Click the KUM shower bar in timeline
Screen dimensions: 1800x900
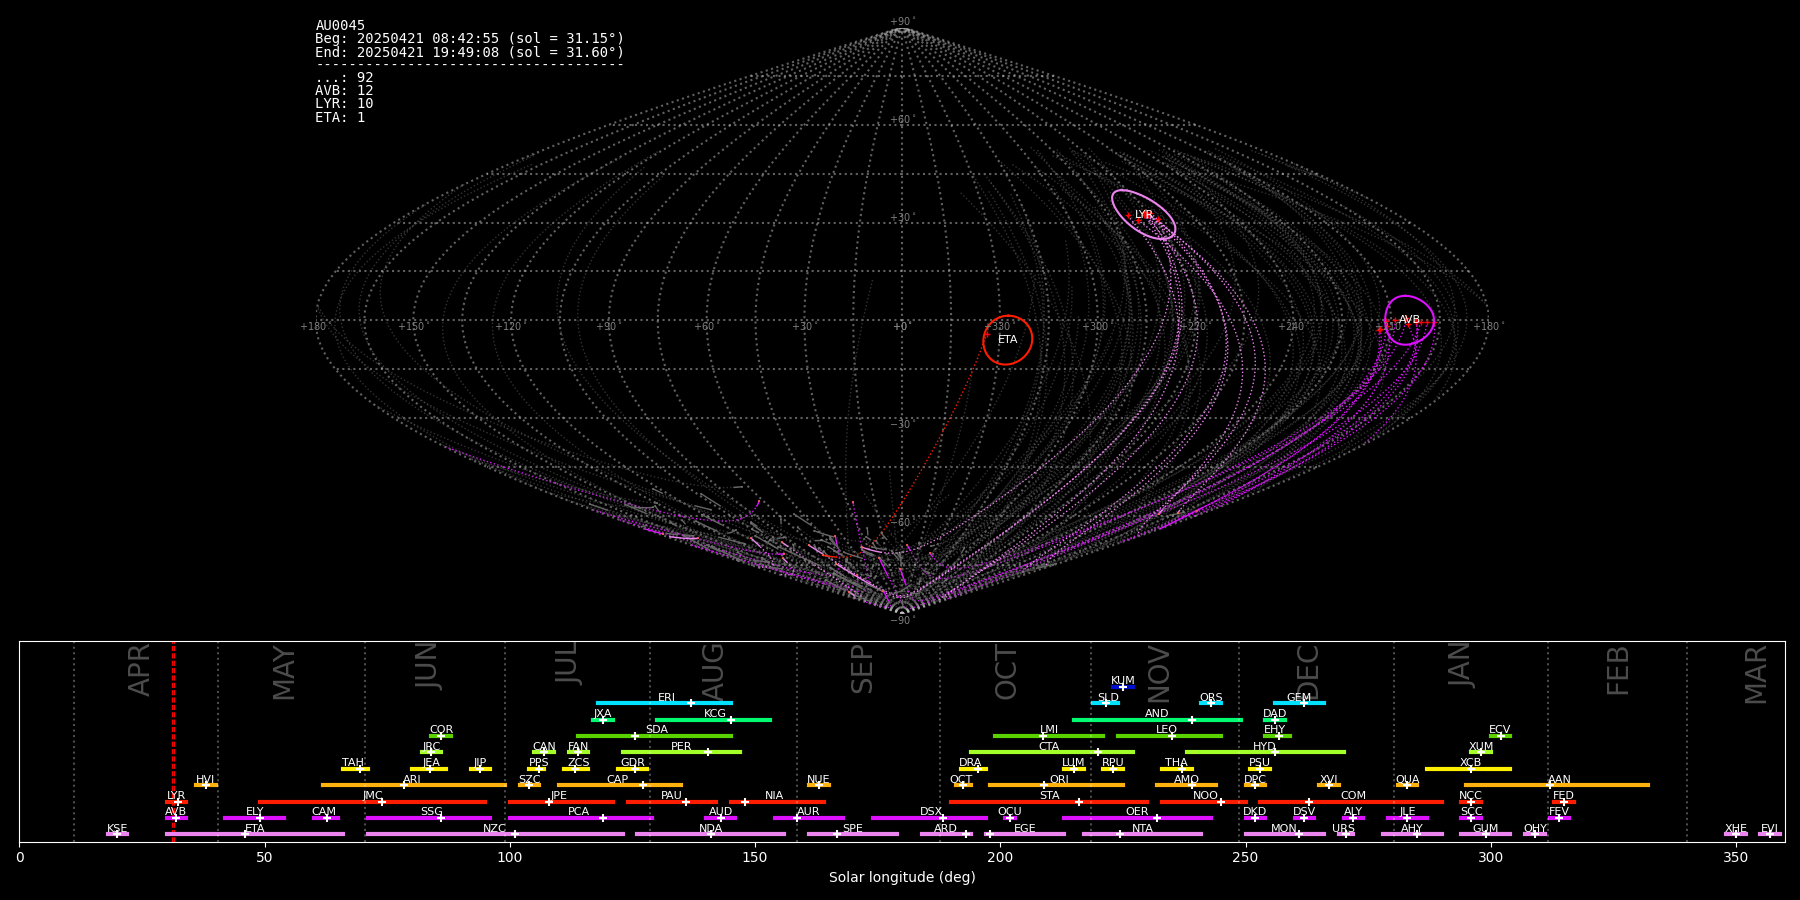1123,687
